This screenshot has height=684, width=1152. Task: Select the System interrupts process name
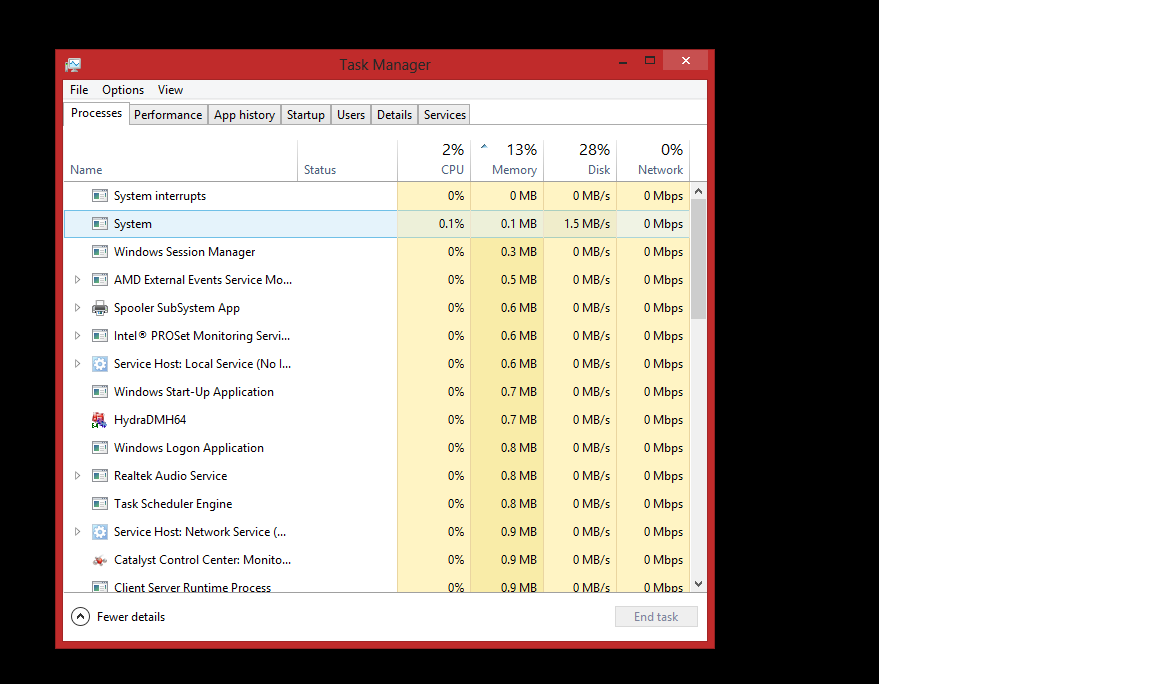159,195
